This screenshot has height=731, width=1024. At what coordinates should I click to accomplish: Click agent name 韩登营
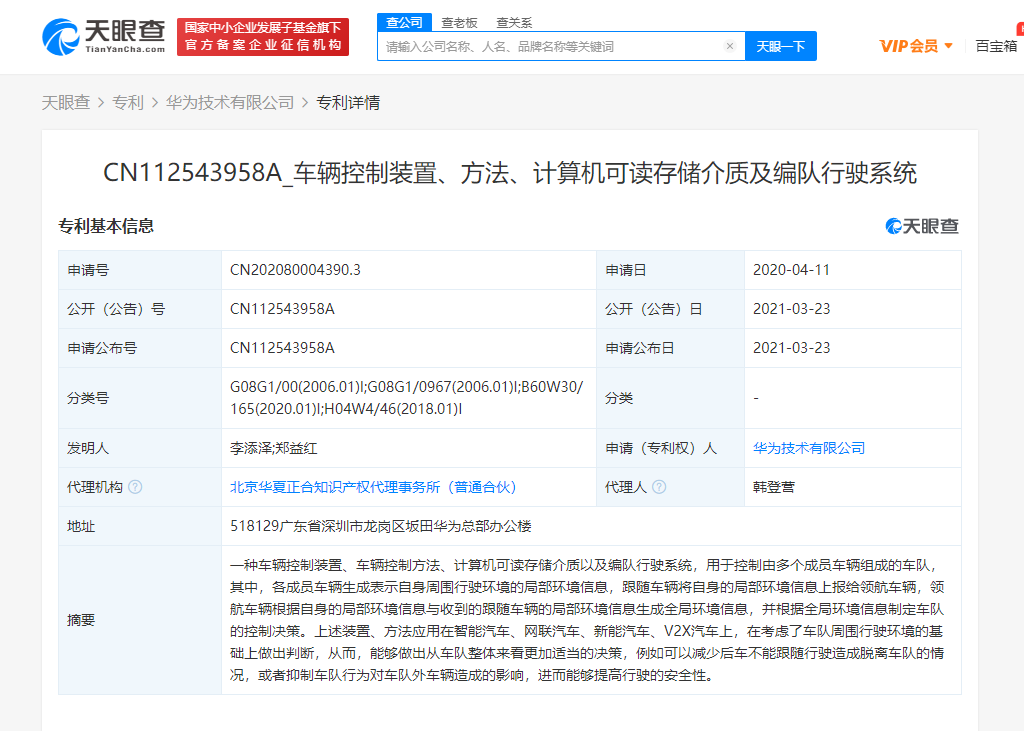774,487
